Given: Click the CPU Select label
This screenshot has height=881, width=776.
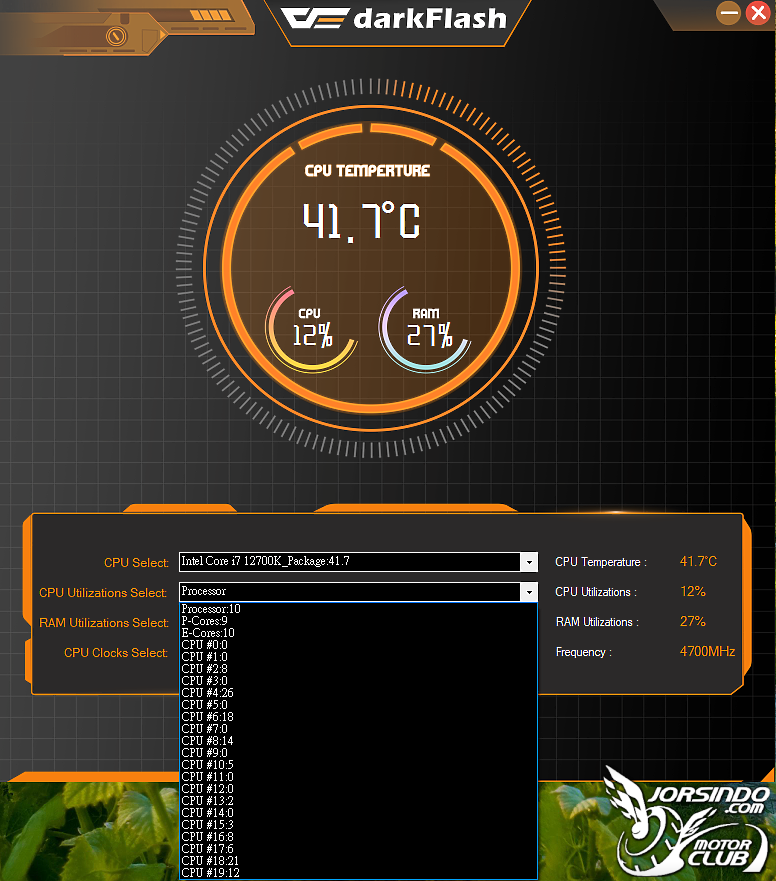Looking at the screenshot, I should point(136,562).
